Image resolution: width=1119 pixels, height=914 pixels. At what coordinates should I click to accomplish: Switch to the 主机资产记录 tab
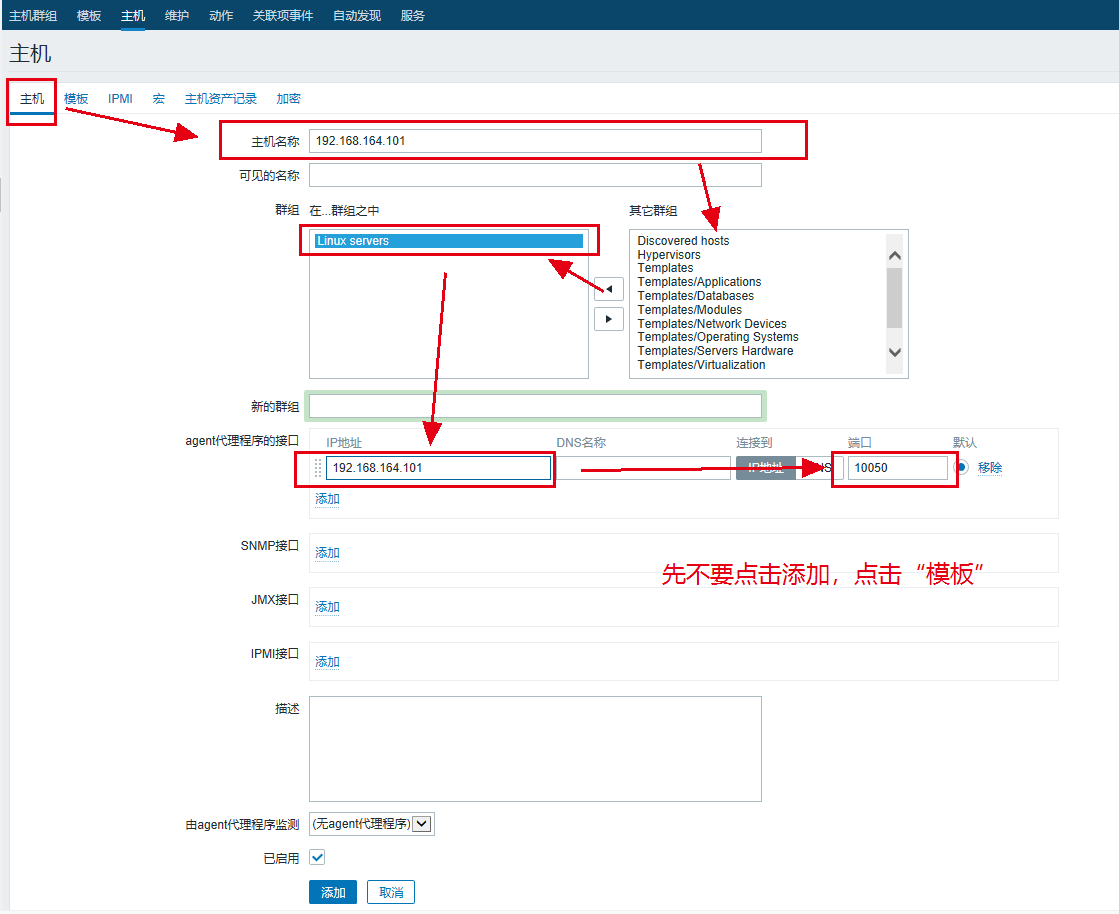(221, 98)
